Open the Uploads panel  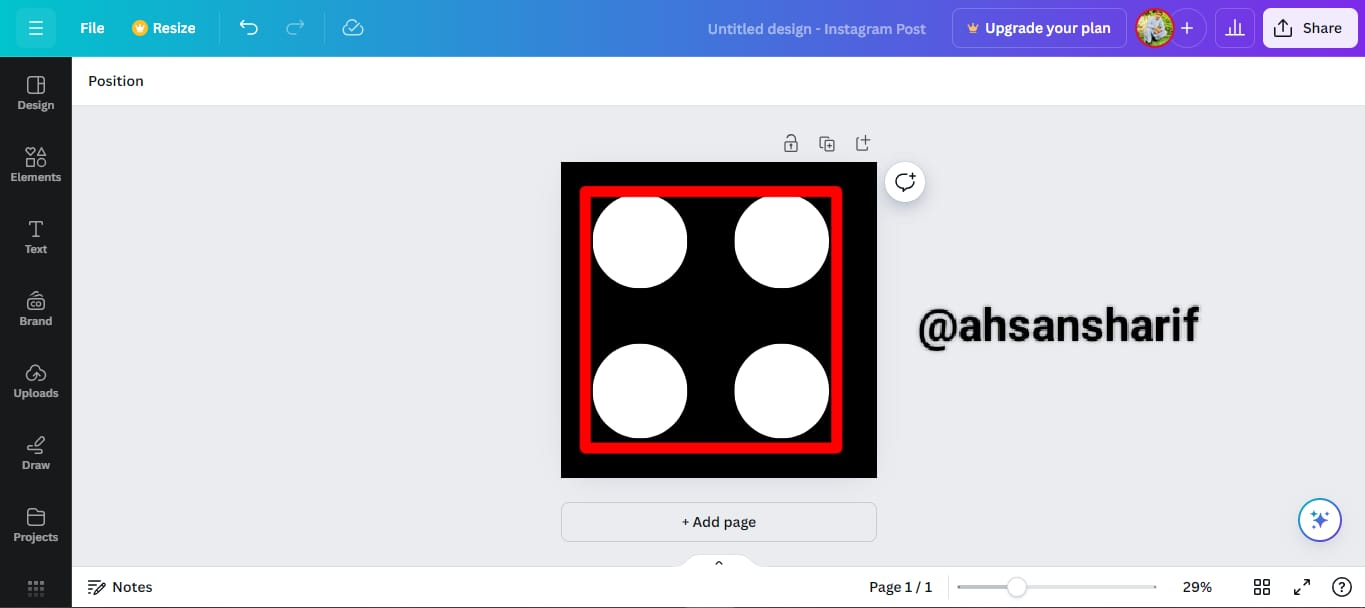36,380
